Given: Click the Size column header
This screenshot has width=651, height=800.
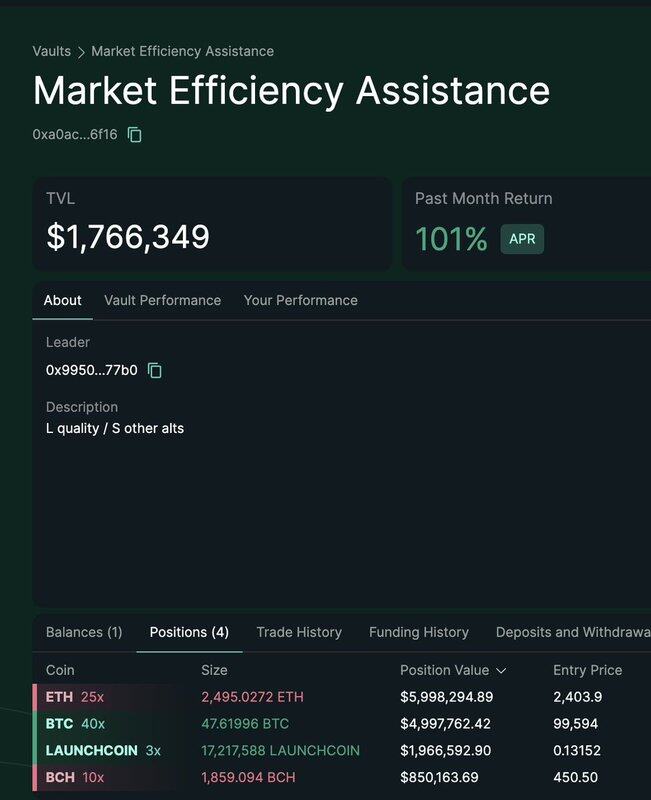Looking at the screenshot, I should click(x=214, y=670).
